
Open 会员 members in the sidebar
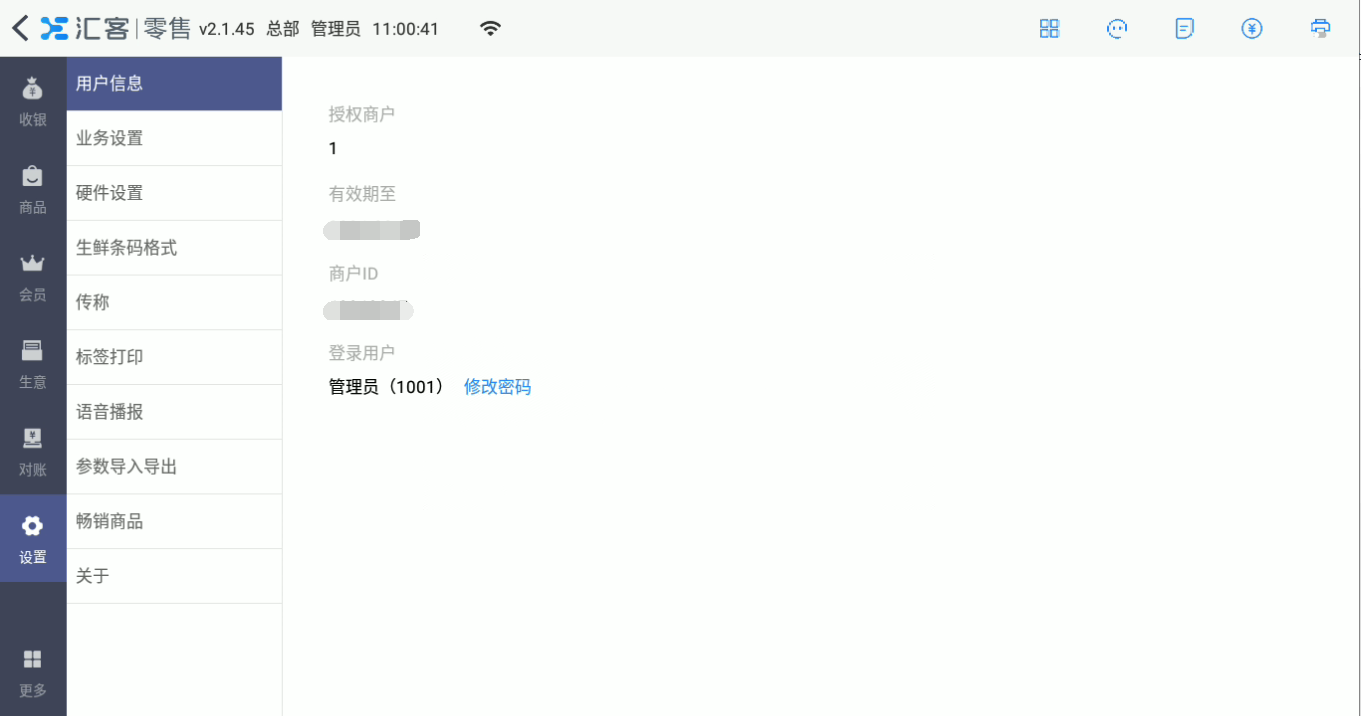pos(33,278)
